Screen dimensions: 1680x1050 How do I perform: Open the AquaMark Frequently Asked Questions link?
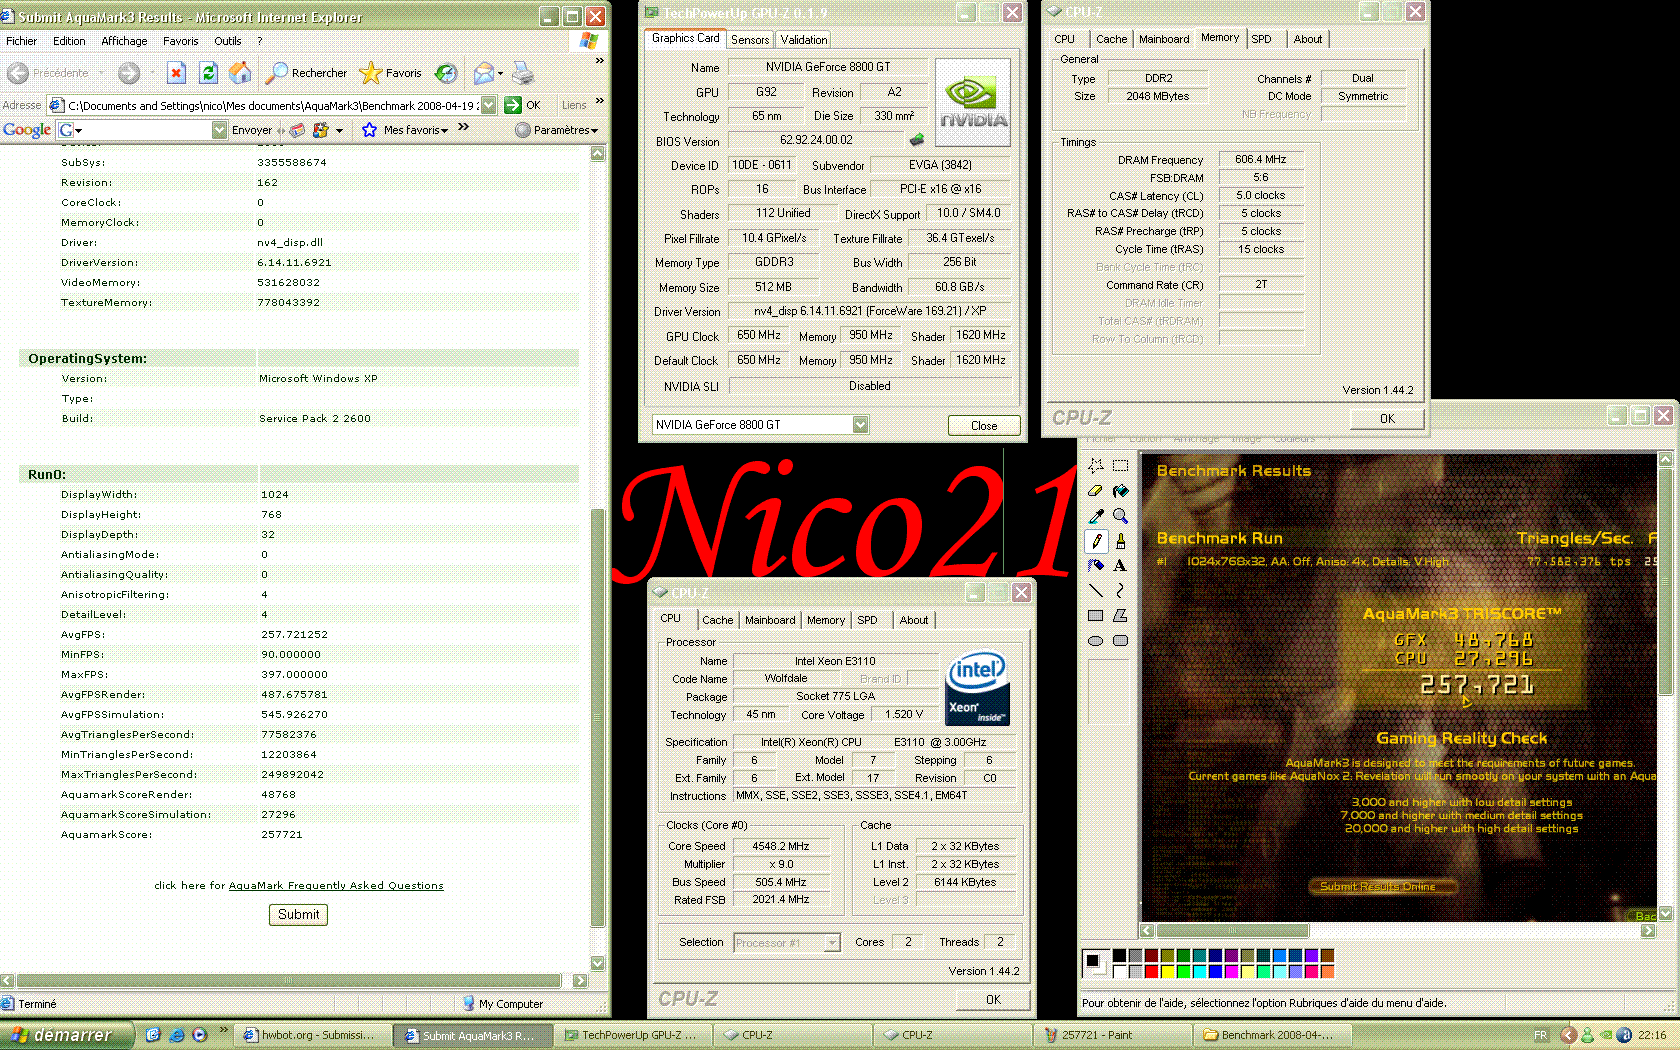click(x=336, y=886)
